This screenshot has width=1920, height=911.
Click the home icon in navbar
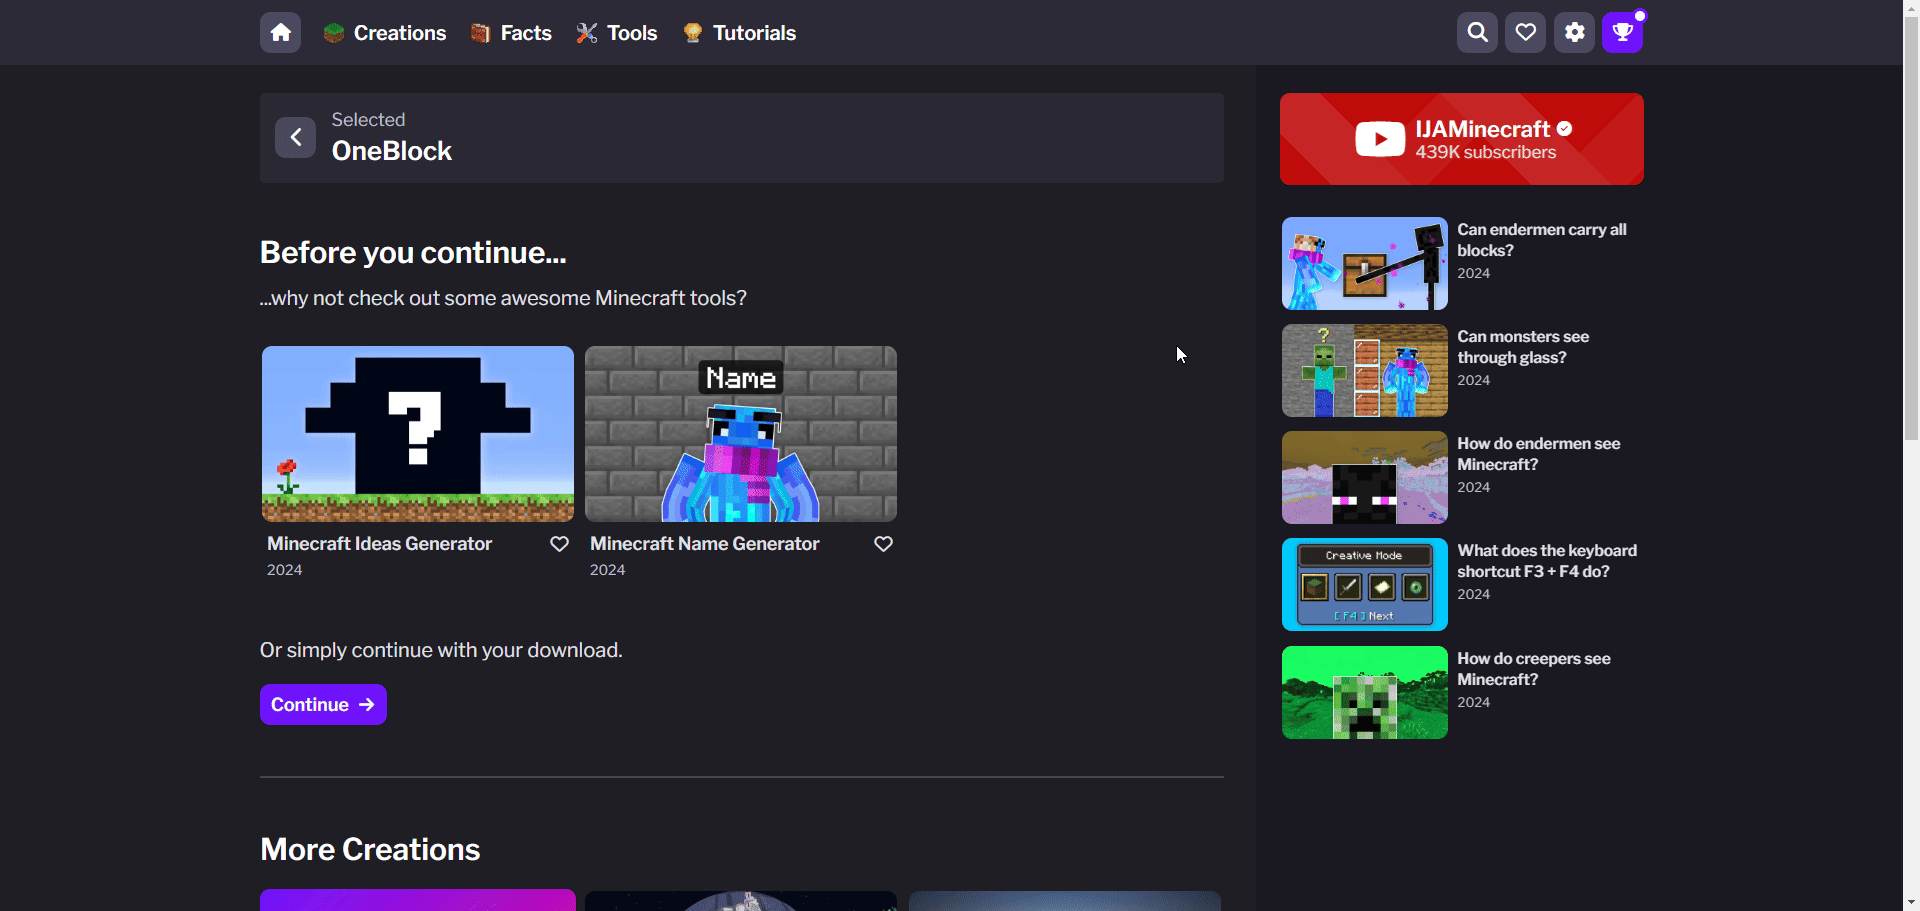[x=280, y=33]
